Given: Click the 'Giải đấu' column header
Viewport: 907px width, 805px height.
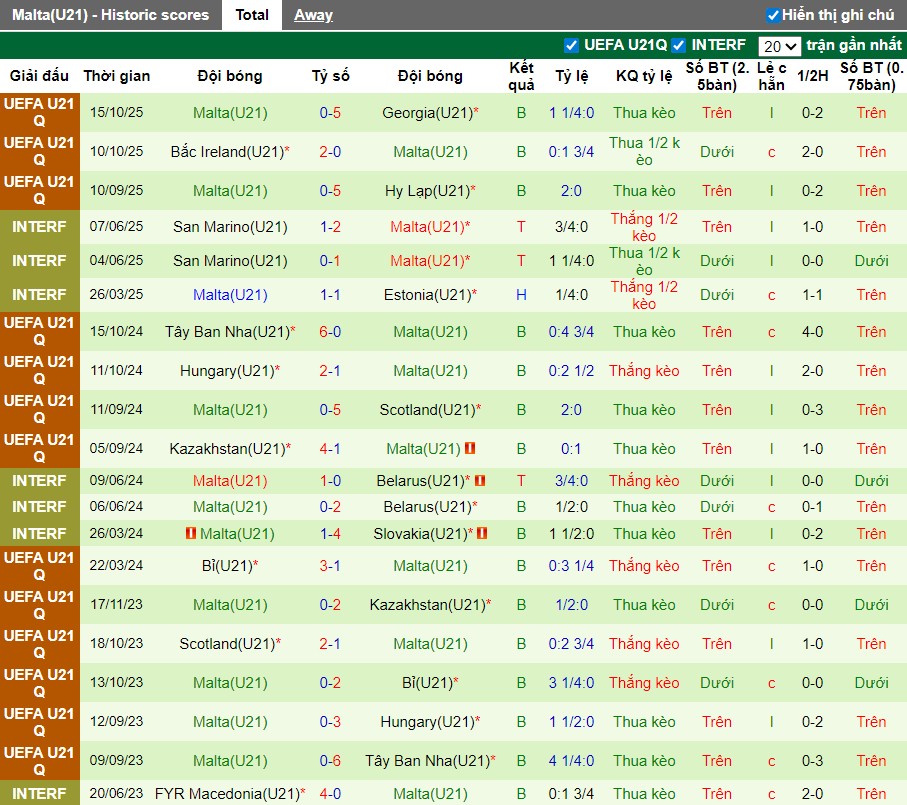Looking at the screenshot, I should click(40, 76).
